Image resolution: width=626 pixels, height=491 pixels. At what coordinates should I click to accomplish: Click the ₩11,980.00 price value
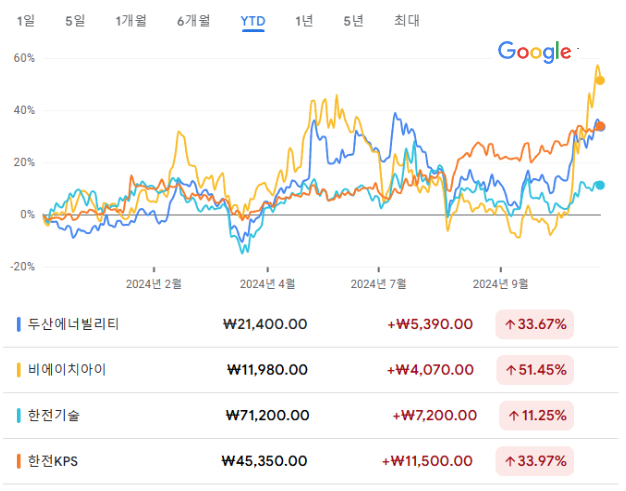pos(267,370)
